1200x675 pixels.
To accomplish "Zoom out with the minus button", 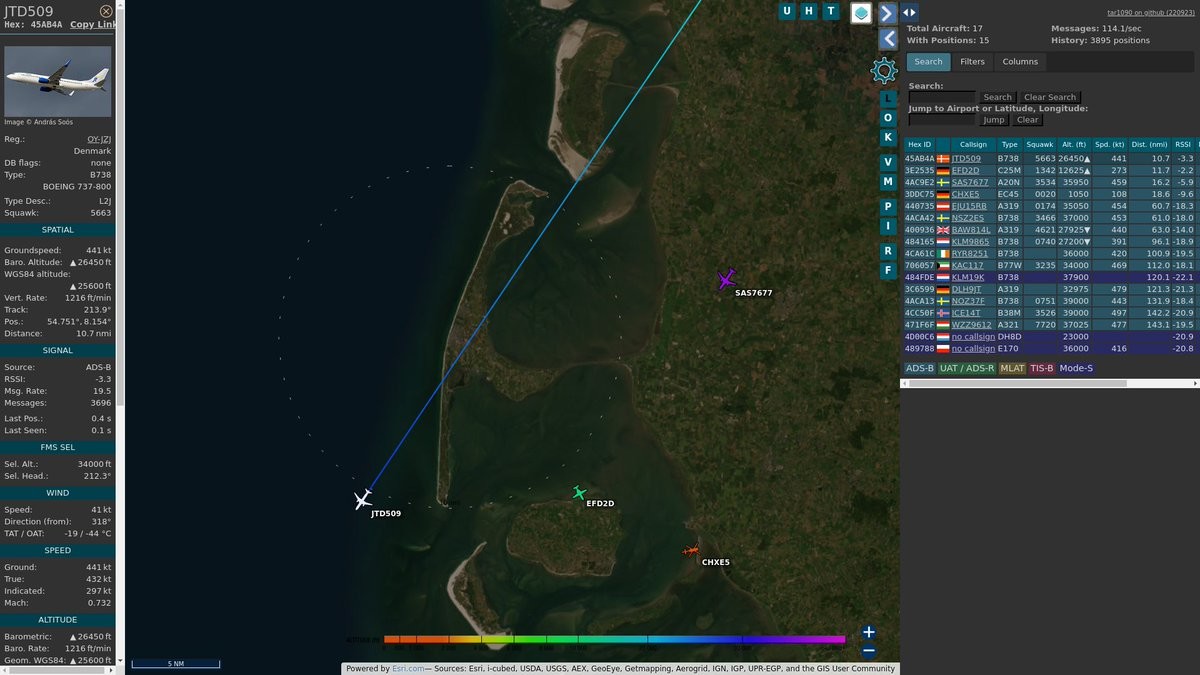I will [x=869, y=651].
